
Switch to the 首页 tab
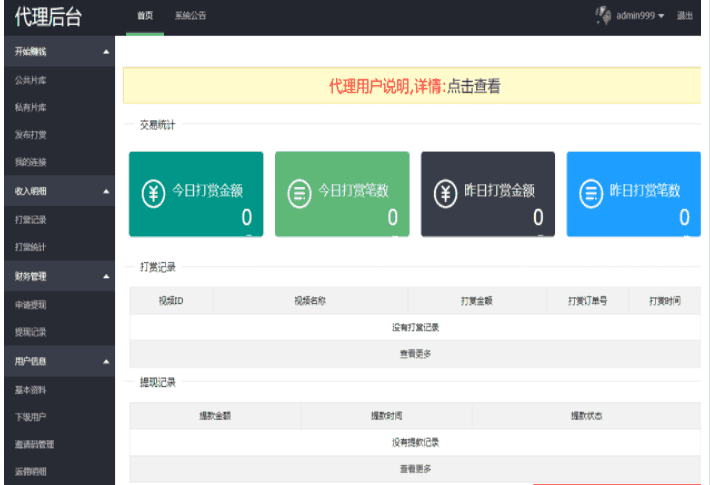[145, 16]
